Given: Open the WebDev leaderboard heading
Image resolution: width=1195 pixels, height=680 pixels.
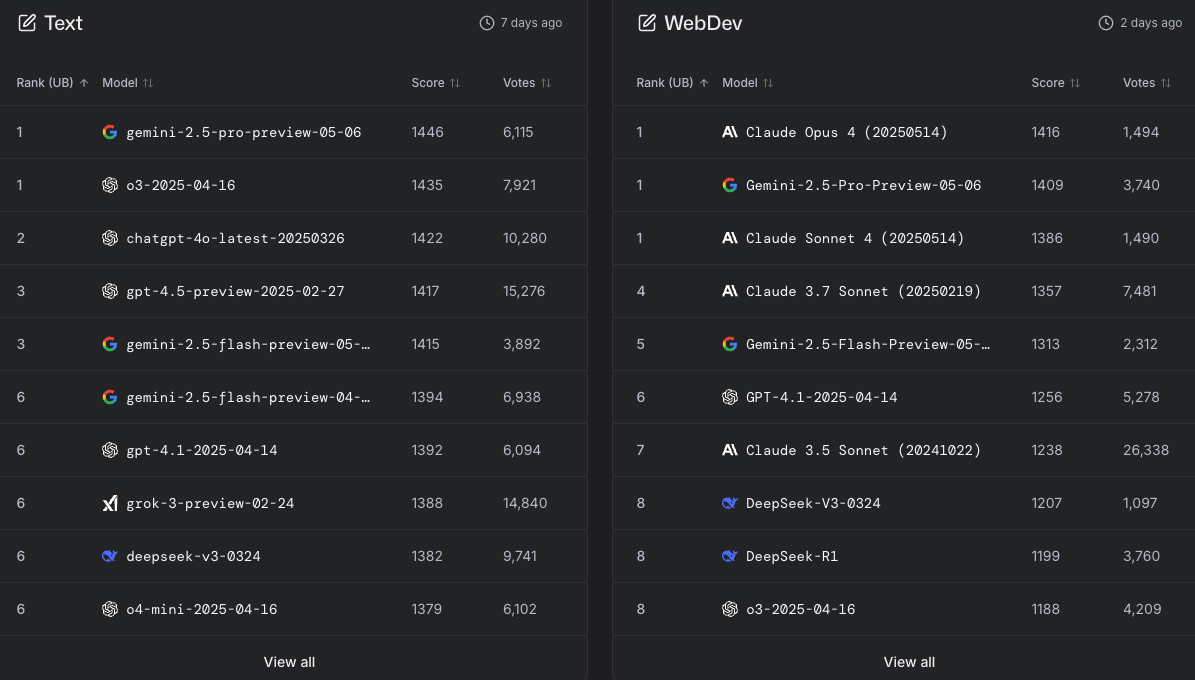Looking at the screenshot, I should click(703, 23).
